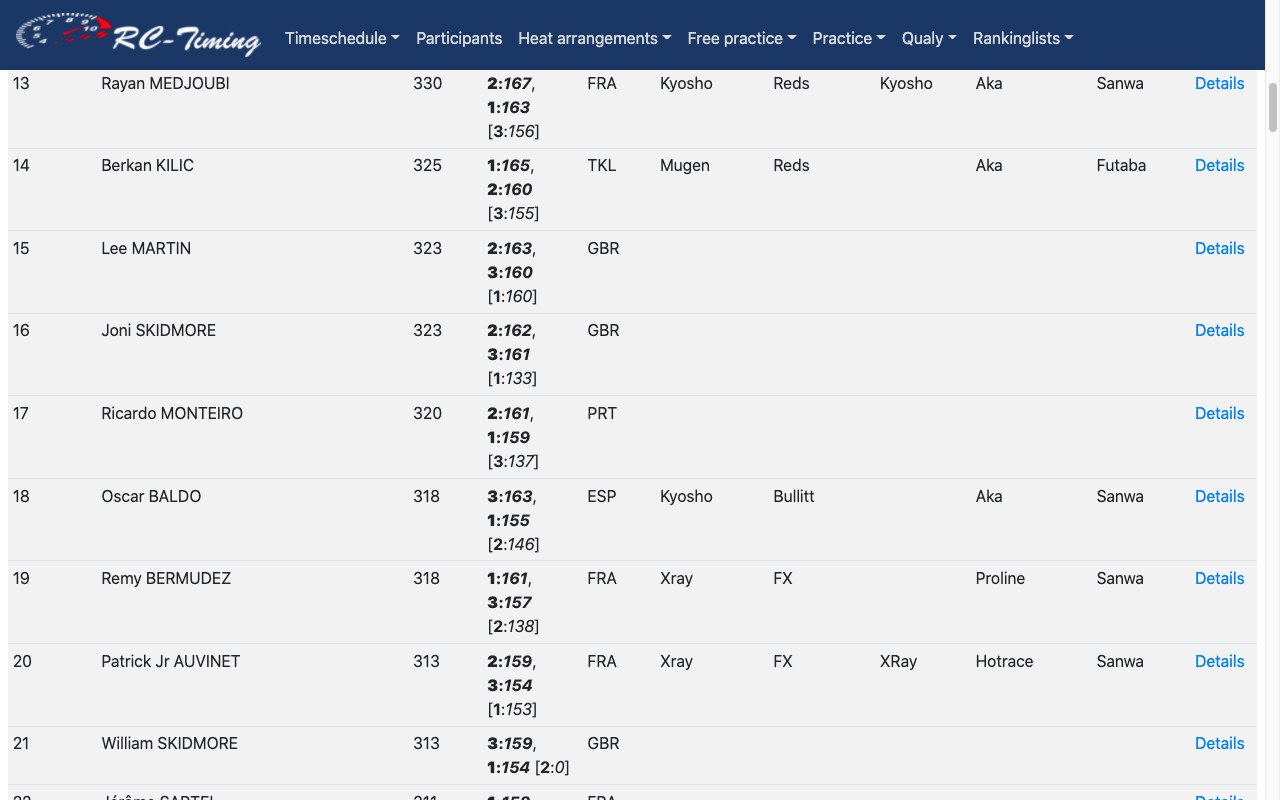
Task: Open Details link for Lee MARTIN
Action: click(1219, 248)
